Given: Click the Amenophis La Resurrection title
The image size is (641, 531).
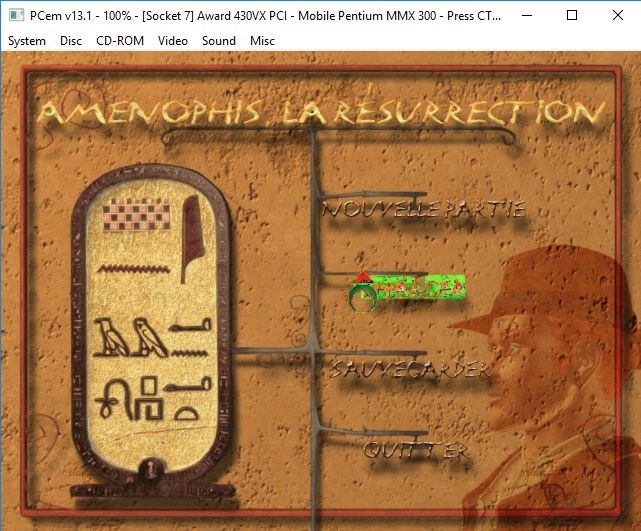Looking at the screenshot, I should point(322,112).
